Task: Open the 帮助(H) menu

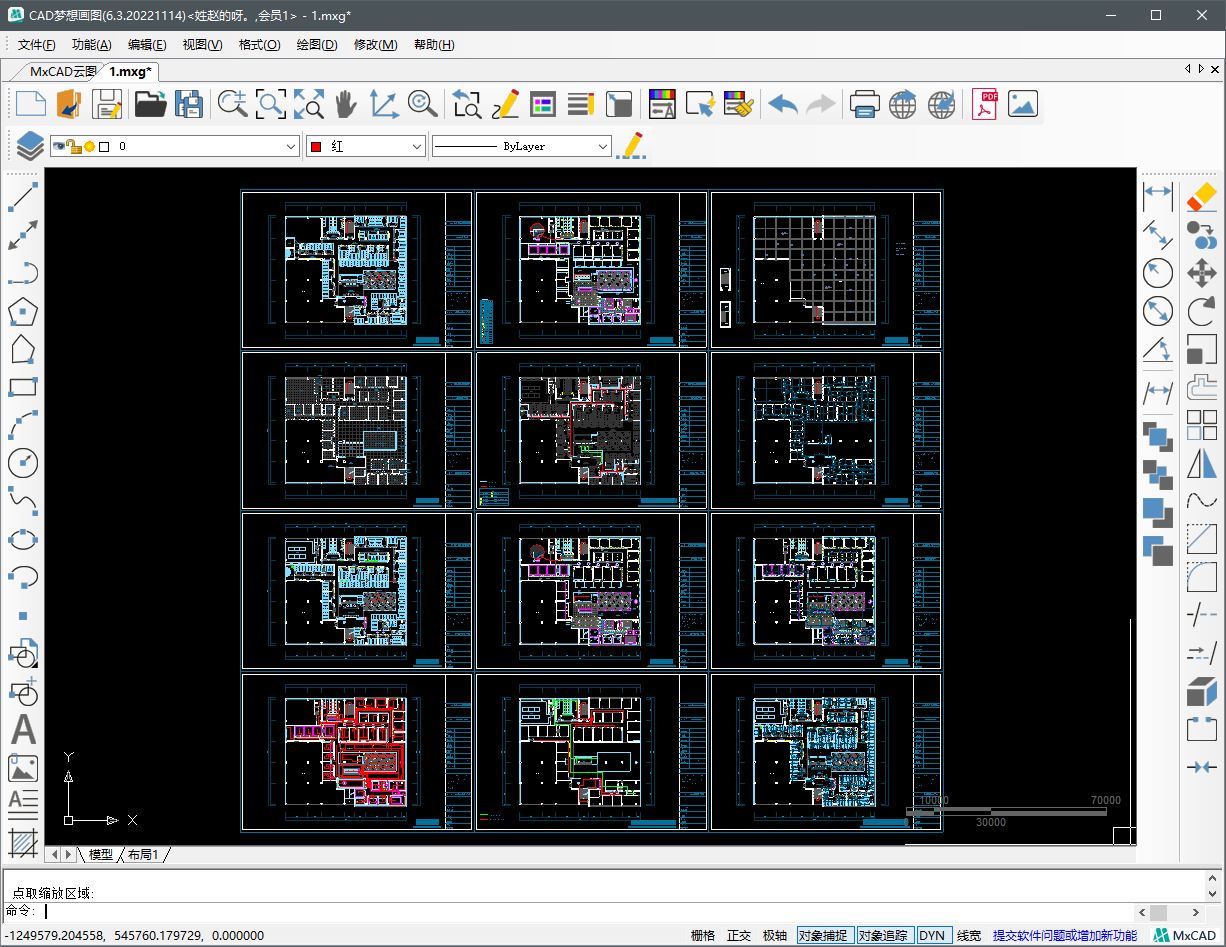Action: click(434, 45)
